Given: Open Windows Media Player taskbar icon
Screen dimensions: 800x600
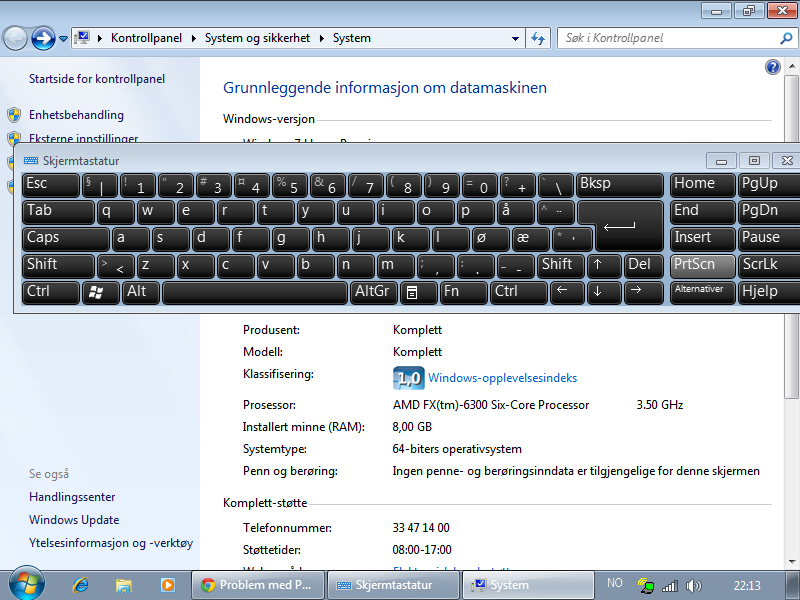Looking at the screenshot, I should coord(168,585).
